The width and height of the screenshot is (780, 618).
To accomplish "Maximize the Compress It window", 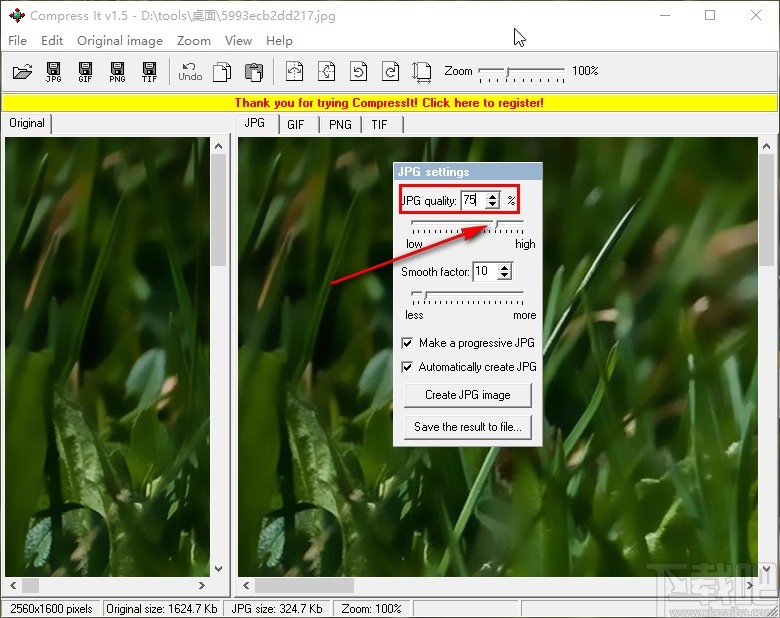I will [710, 15].
